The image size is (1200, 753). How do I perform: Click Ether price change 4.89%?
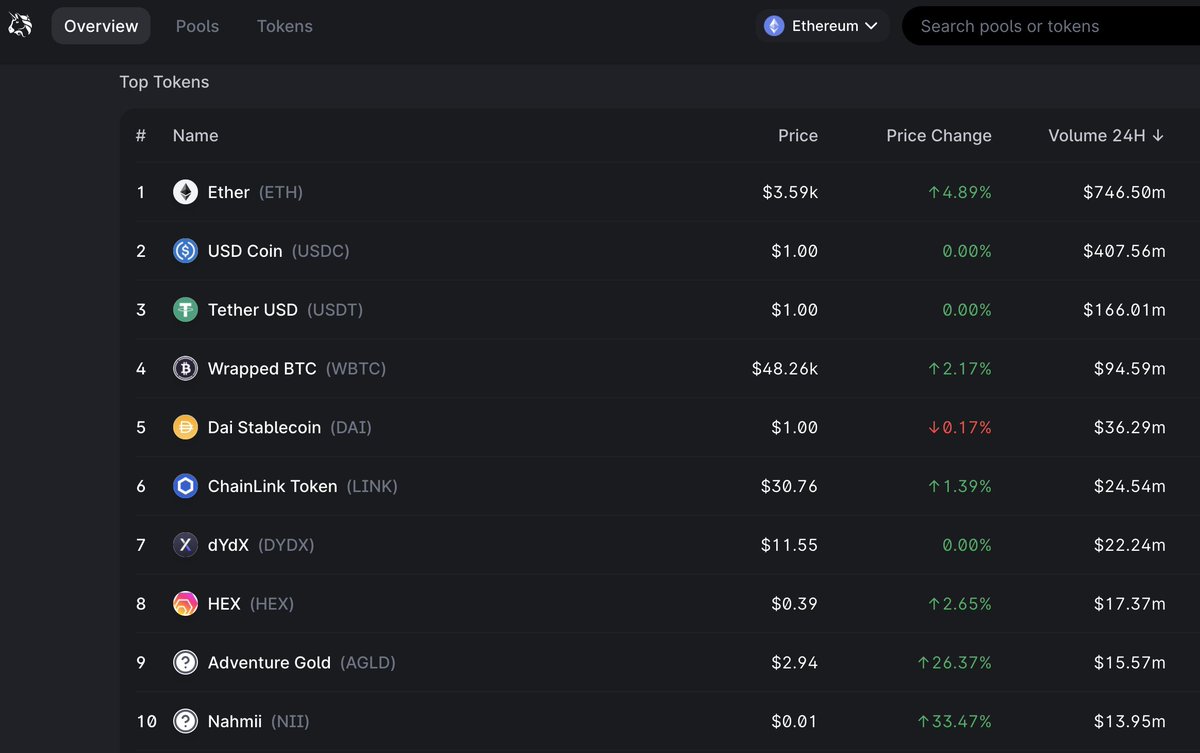(960, 192)
